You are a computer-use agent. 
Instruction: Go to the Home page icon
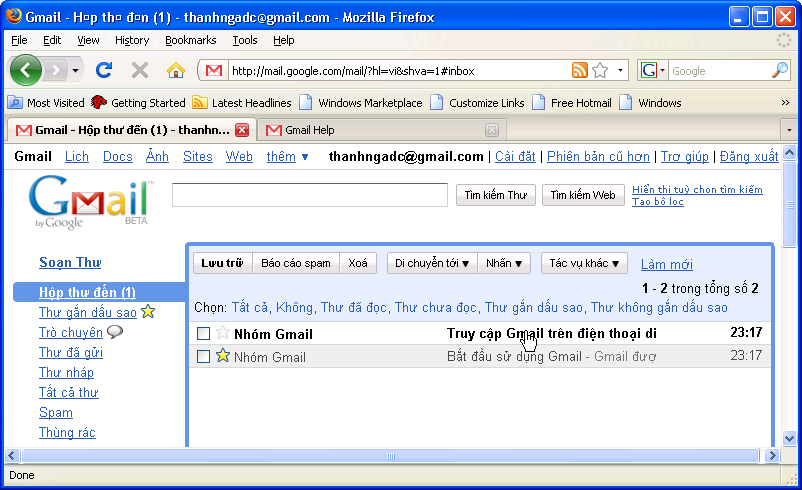click(x=175, y=70)
